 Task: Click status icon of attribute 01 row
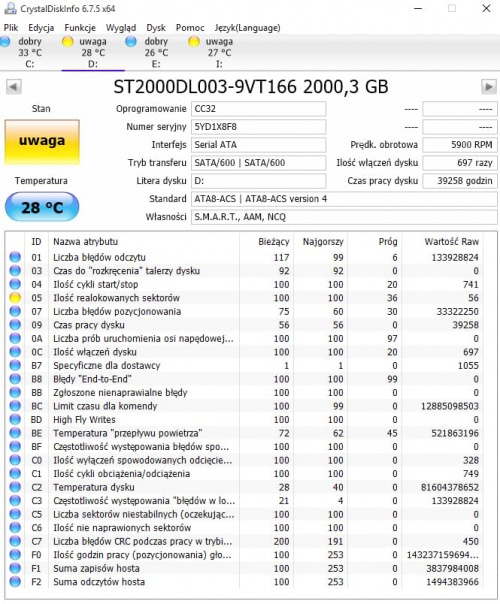tap(15, 257)
